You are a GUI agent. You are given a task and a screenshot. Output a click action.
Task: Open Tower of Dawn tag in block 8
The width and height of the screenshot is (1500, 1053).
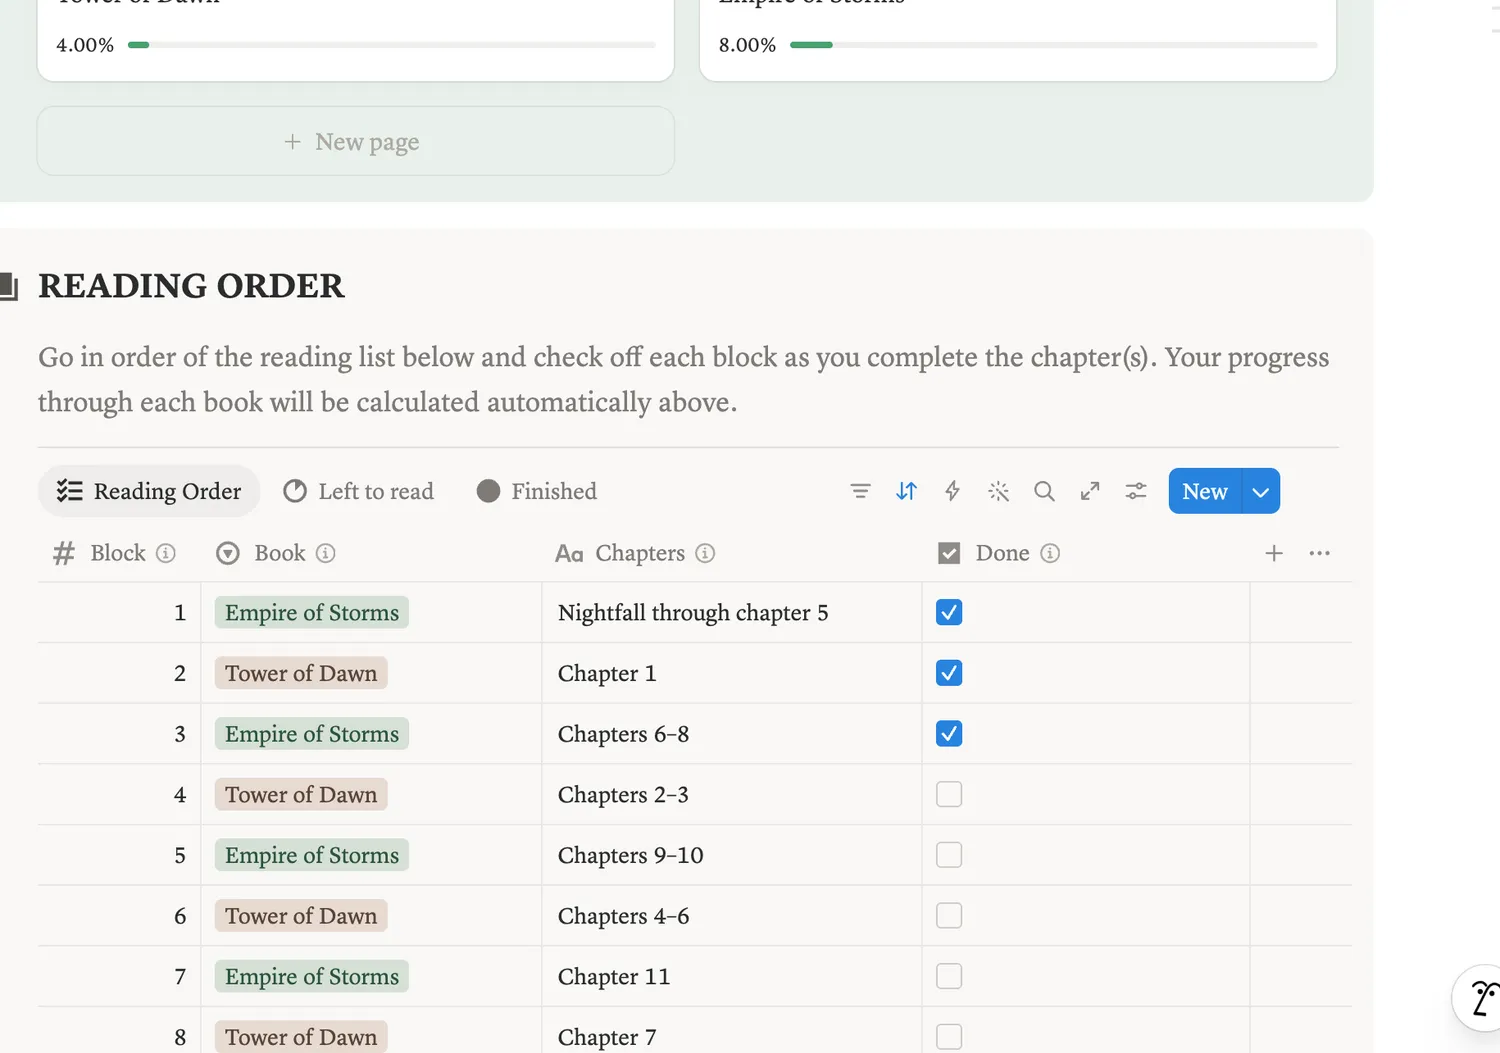click(301, 1037)
